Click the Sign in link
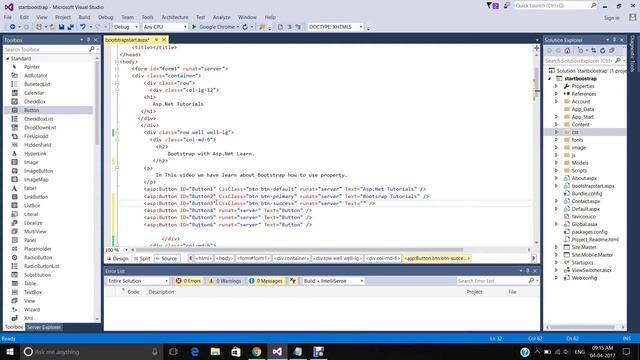640x360 pixels. [x=611, y=18]
